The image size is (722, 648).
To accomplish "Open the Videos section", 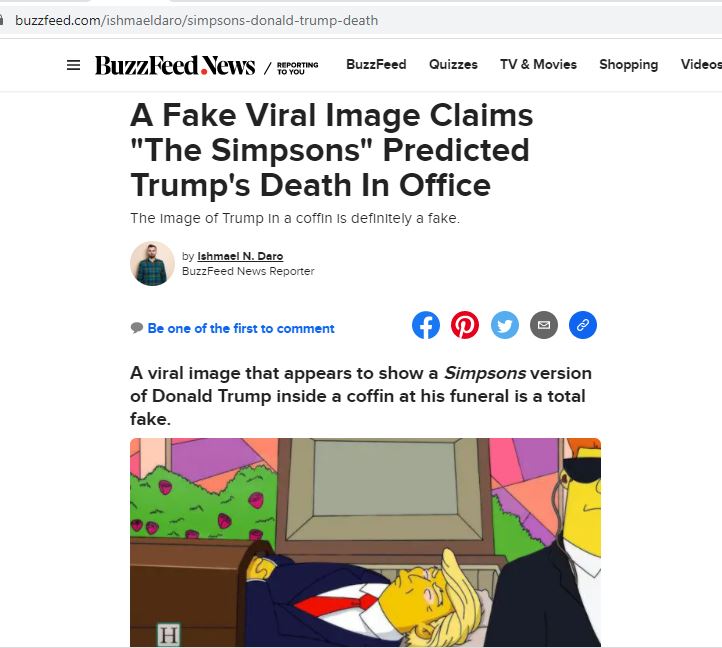I will 700,64.
